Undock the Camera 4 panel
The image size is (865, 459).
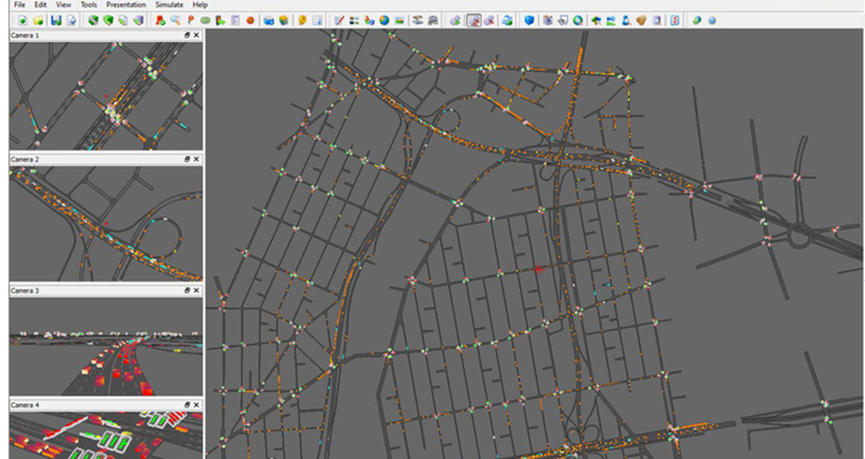coord(187,405)
